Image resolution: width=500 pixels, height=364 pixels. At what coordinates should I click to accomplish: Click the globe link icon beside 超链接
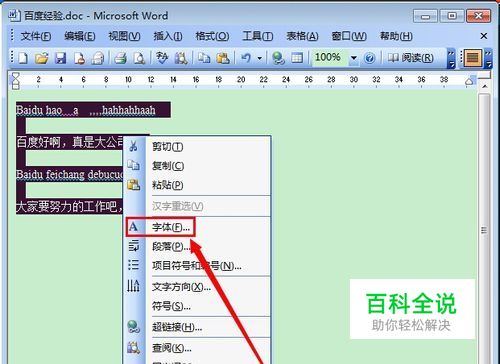pos(134,327)
